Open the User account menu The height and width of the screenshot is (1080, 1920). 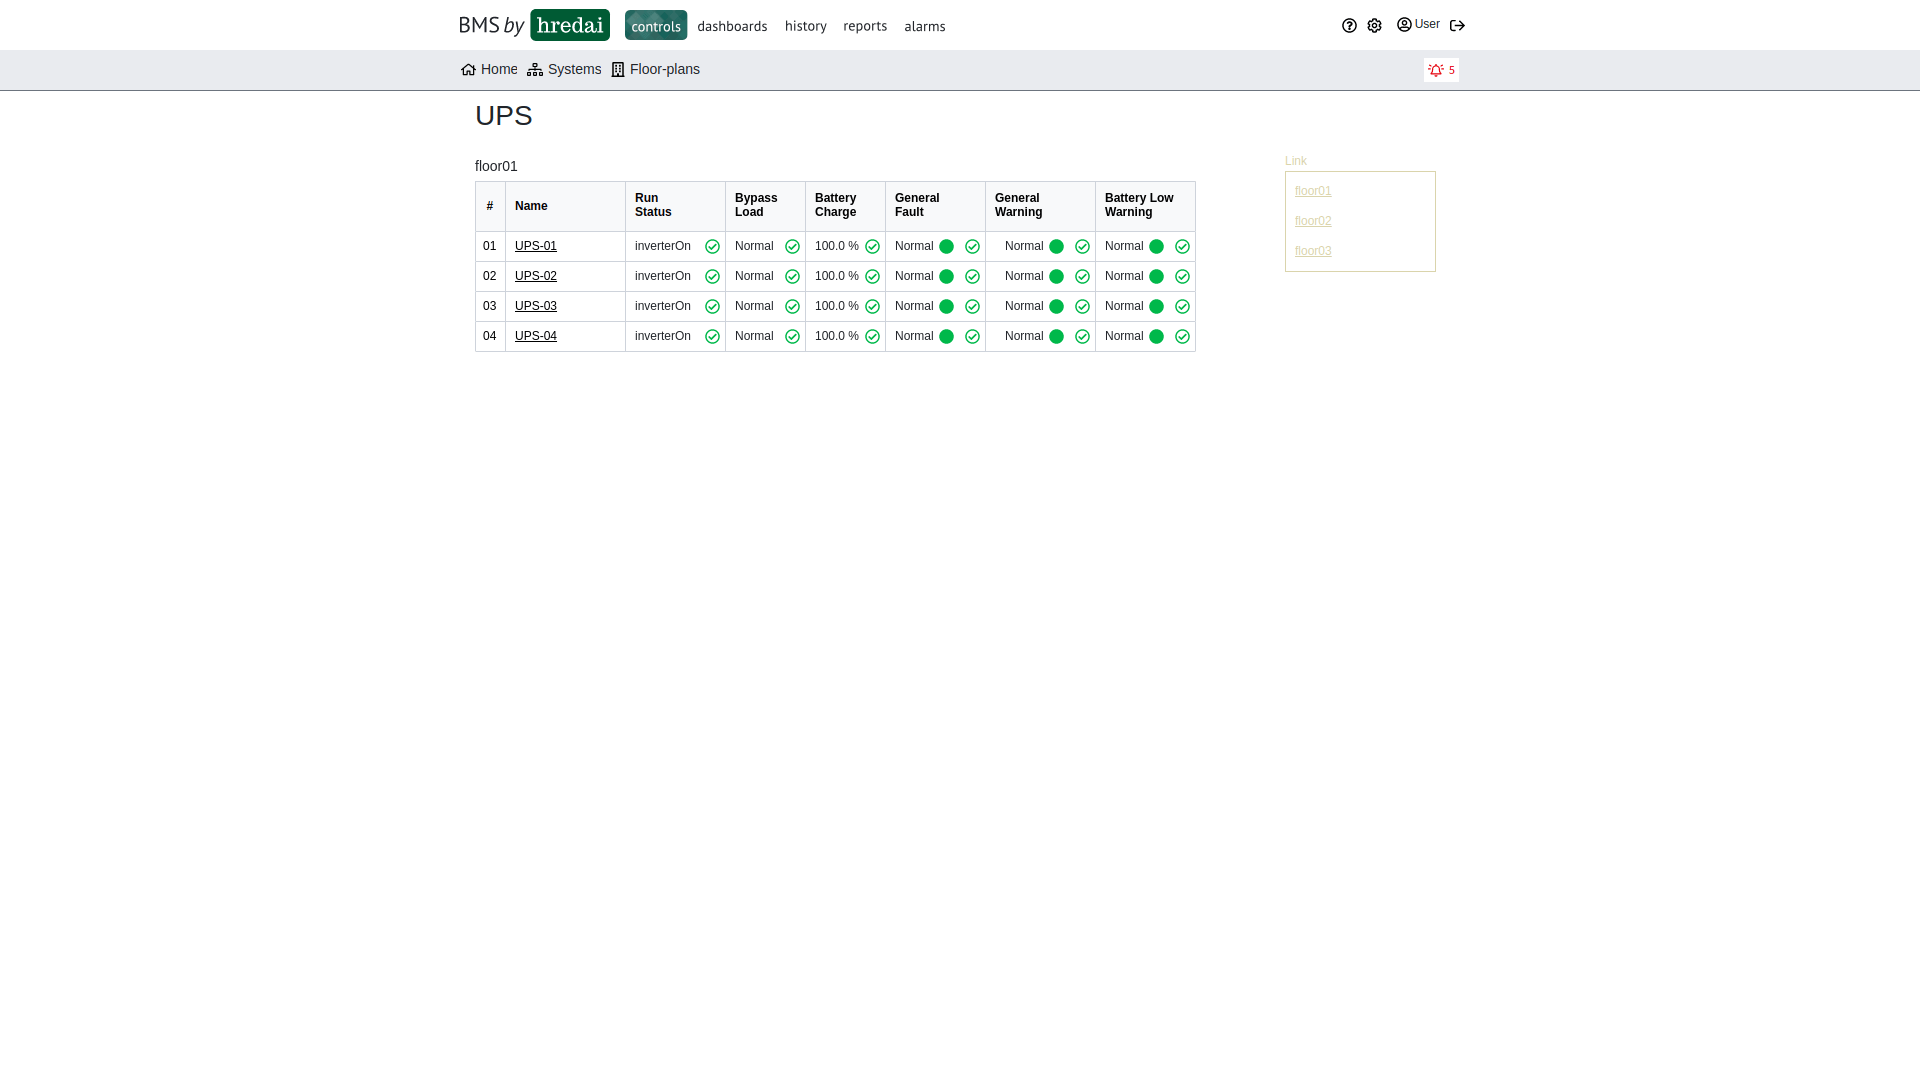point(1418,25)
